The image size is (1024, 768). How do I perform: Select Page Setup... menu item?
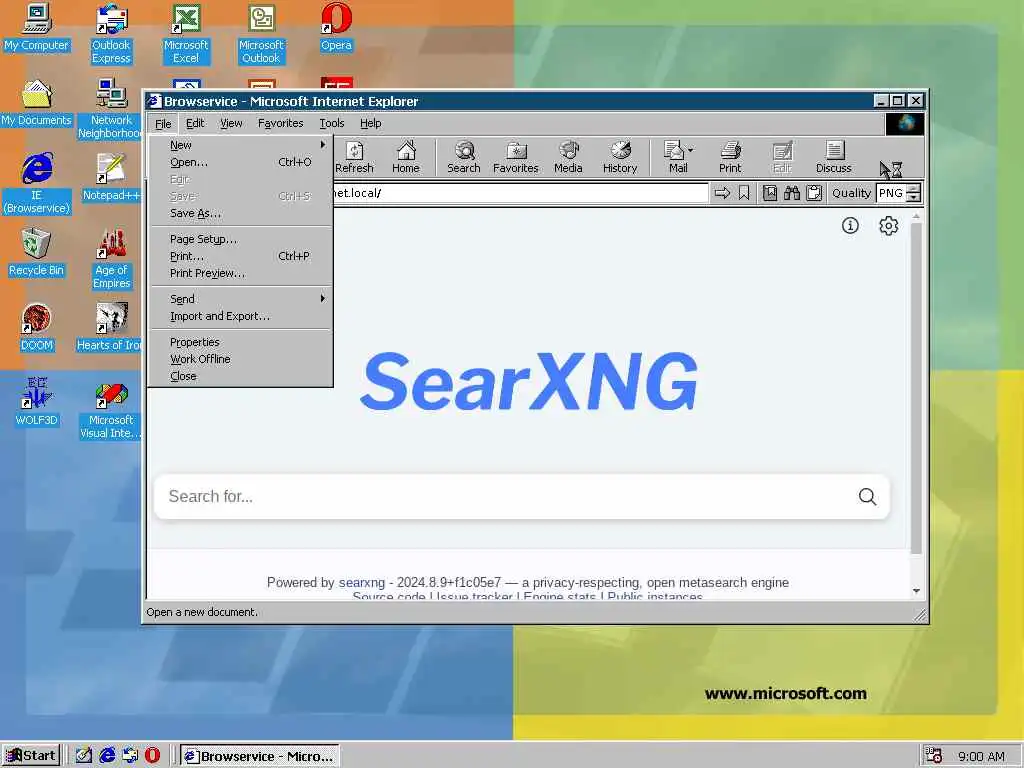[x=241, y=239]
